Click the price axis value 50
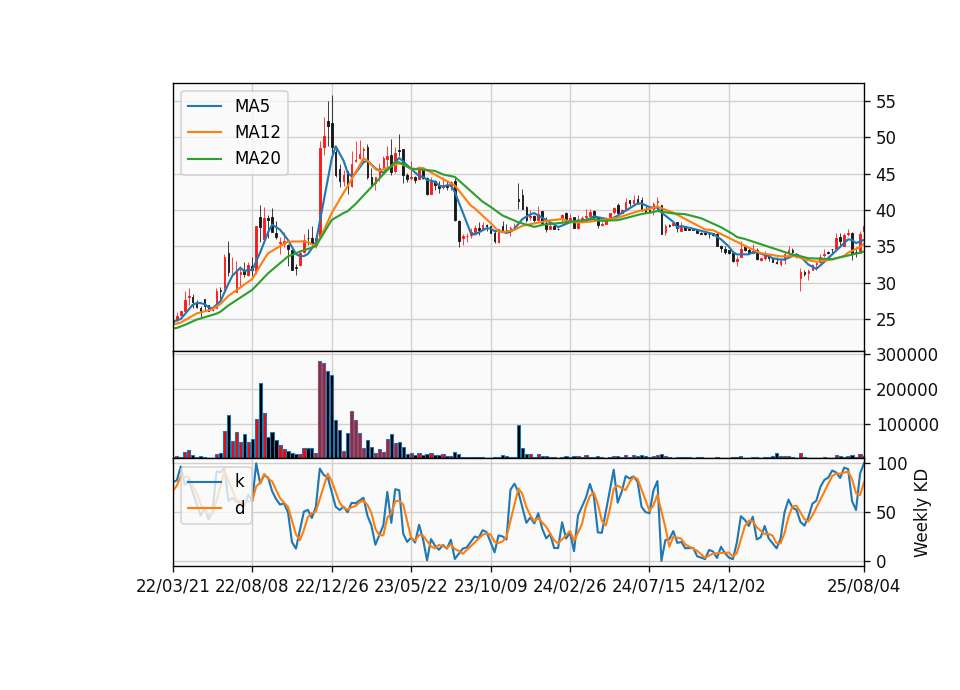The height and width of the screenshot is (690, 960). tap(886, 138)
